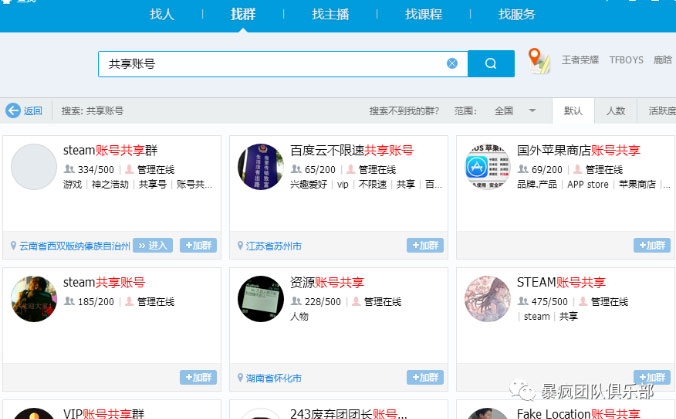Expand the 全国 range dropdown

pyautogui.click(x=532, y=111)
